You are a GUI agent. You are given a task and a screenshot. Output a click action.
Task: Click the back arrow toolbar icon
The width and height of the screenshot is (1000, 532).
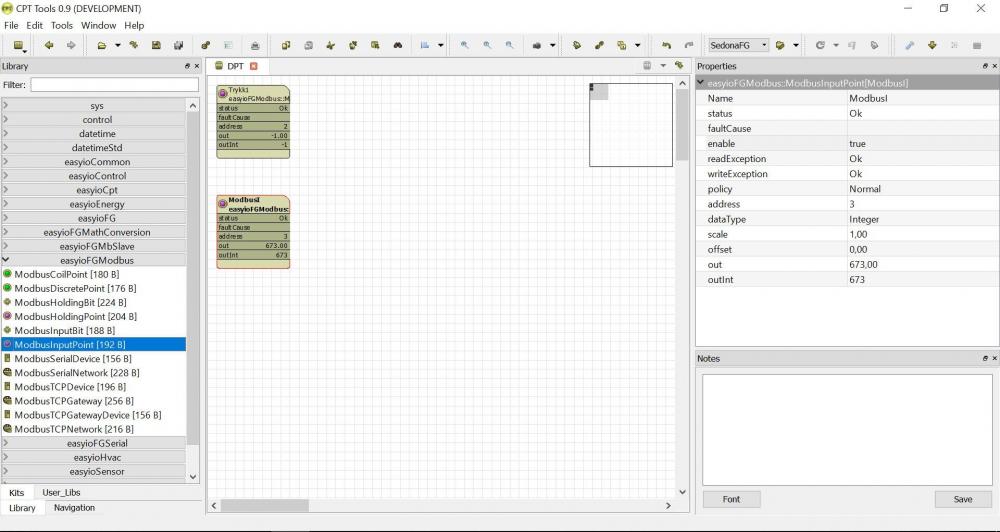49,45
